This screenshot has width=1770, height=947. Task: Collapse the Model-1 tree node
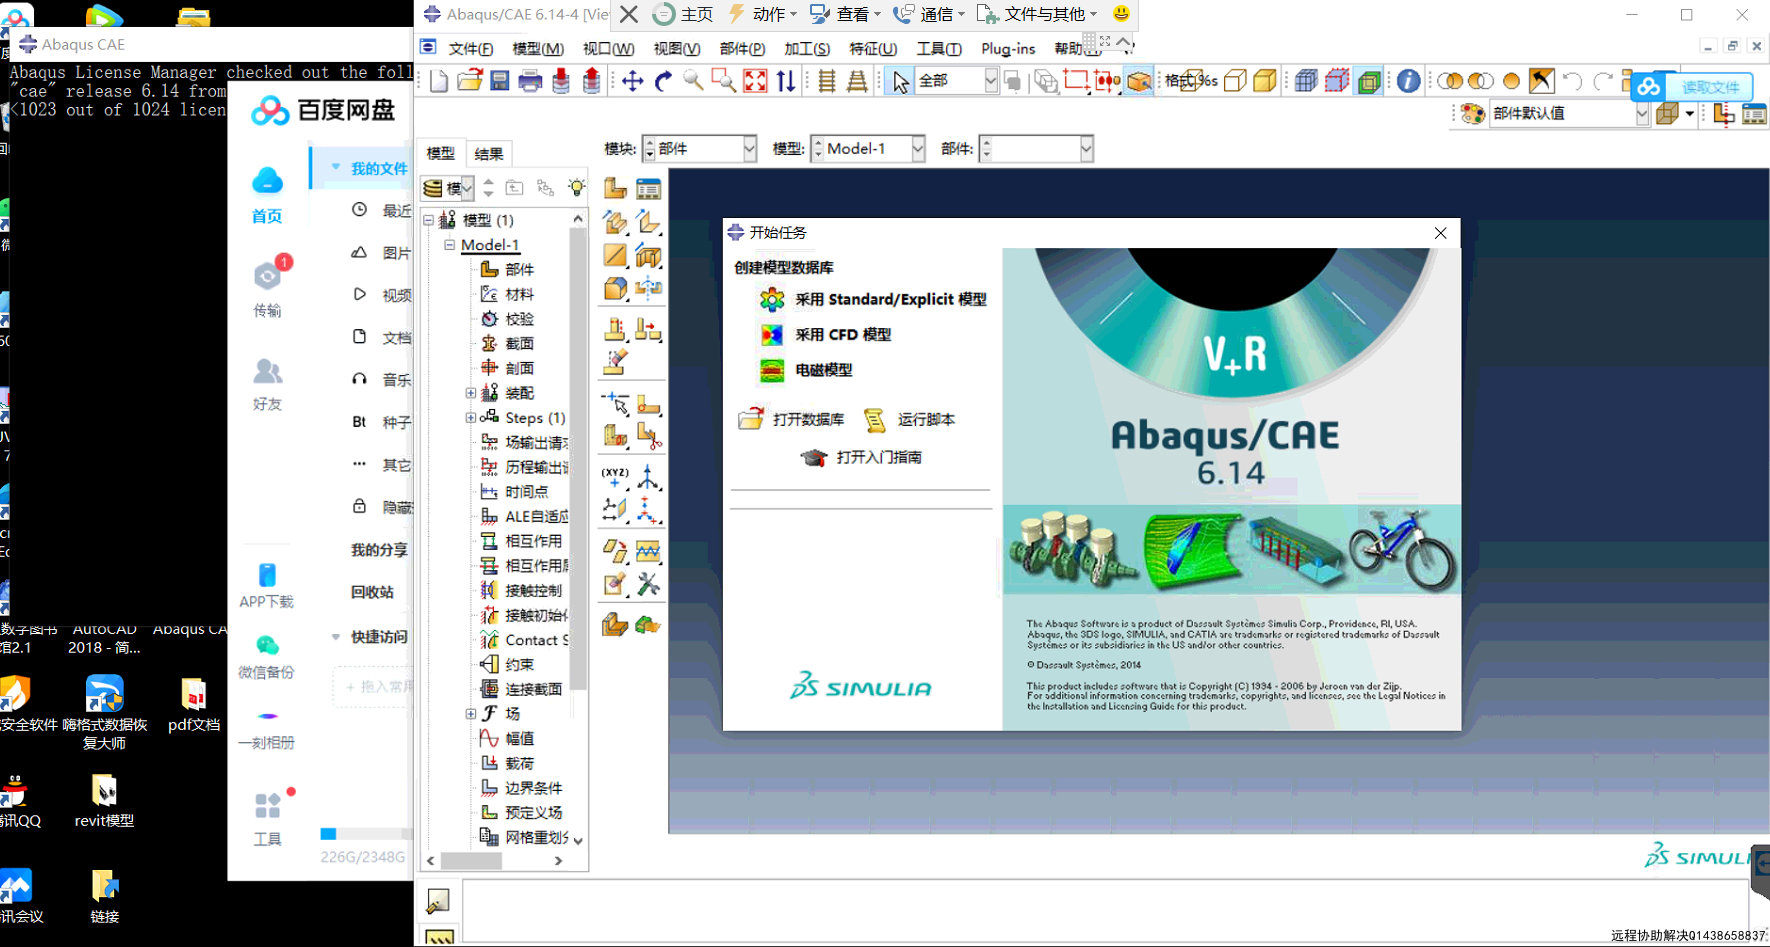click(x=449, y=245)
